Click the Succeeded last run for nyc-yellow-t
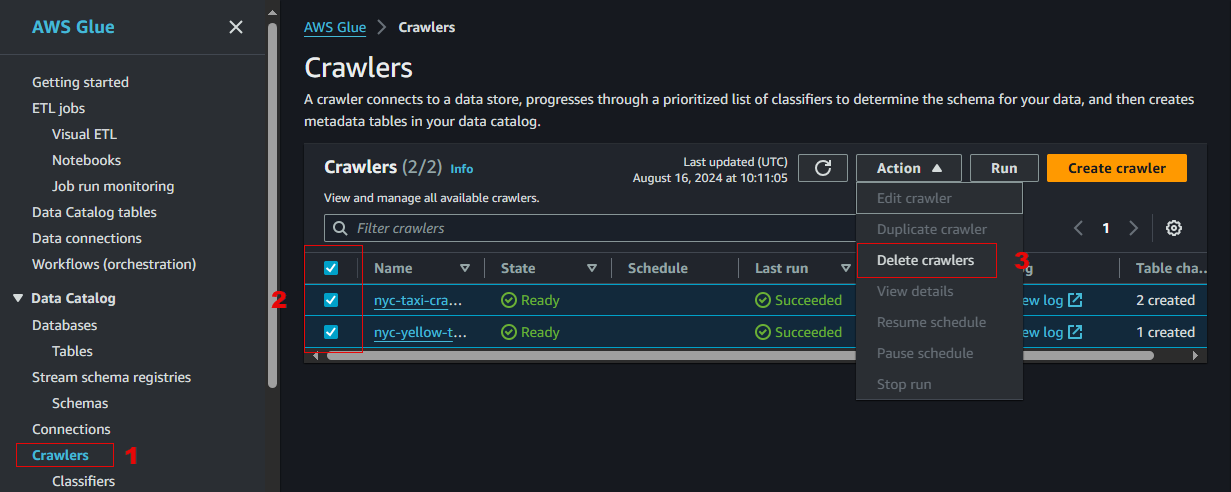Viewport: 1231px width, 492px height. coord(799,332)
